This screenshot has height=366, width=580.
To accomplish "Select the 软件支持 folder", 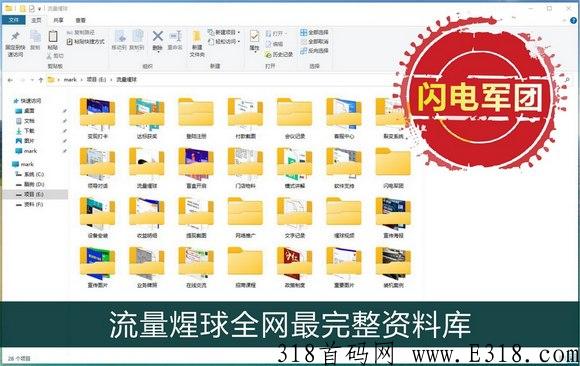I will pos(344,168).
